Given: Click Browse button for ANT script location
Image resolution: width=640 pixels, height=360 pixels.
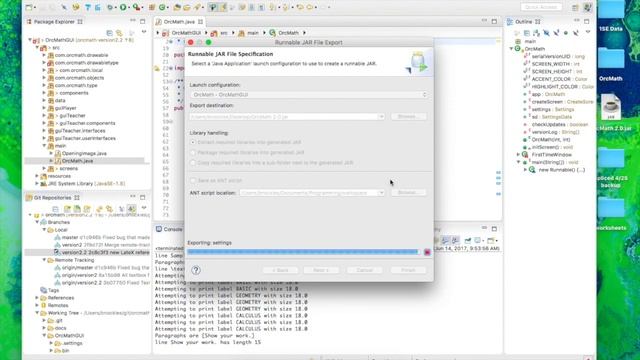Looking at the screenshot, I should pos(408,192).
